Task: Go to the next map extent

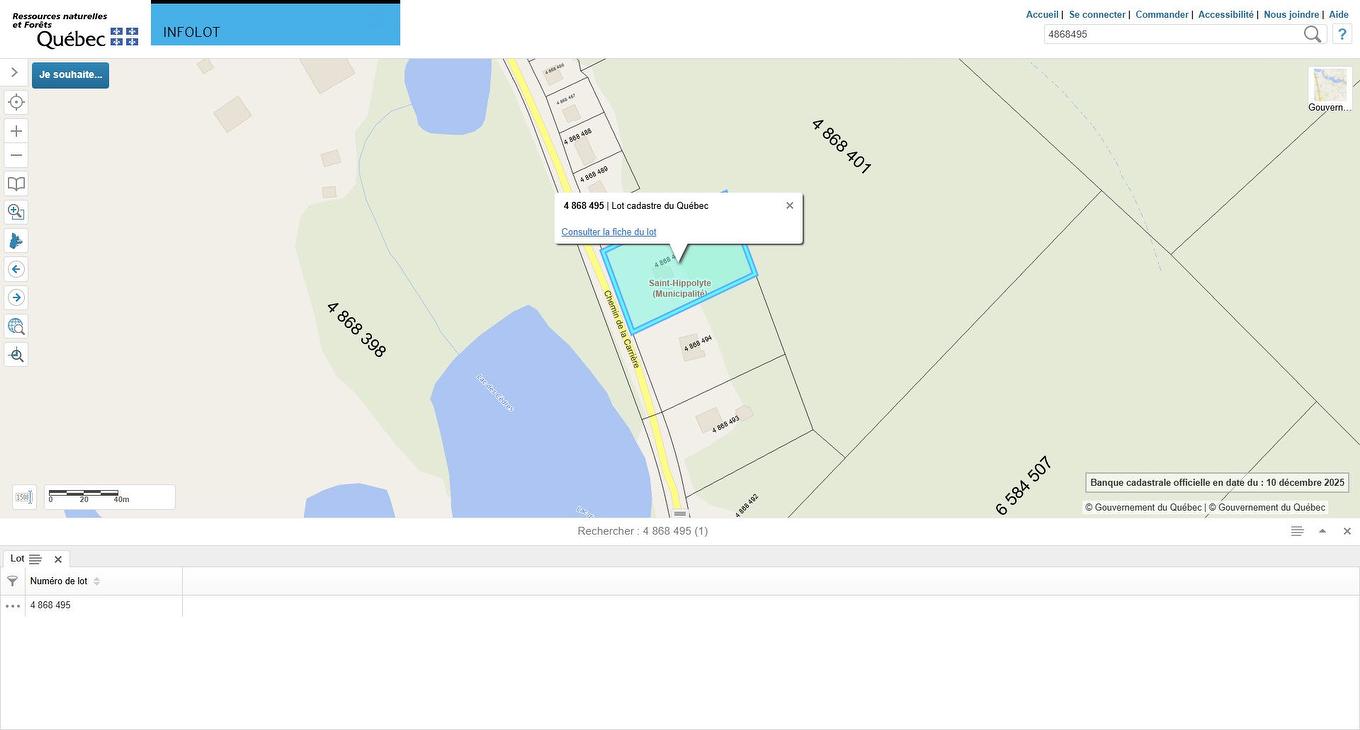Action: tap(16, 298)
